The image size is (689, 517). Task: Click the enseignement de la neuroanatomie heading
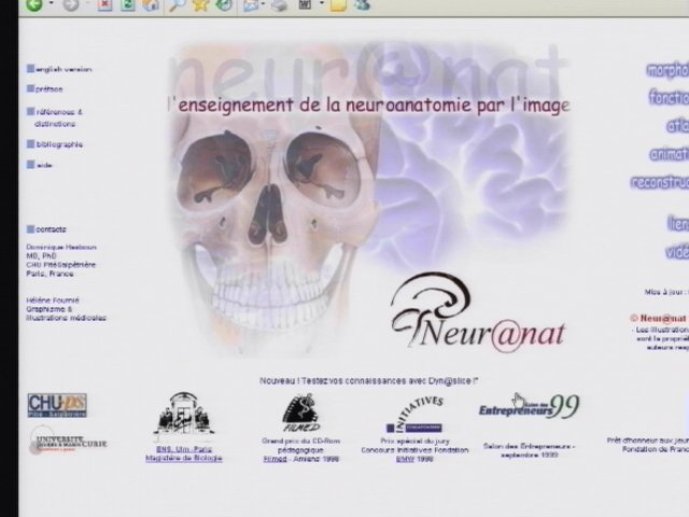pyautogui.click(x=369, y=105)
